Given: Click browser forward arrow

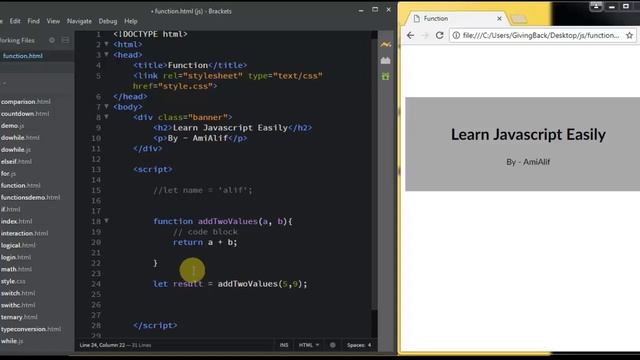Looking at the screenshot, I should click(x=424, y=36).
